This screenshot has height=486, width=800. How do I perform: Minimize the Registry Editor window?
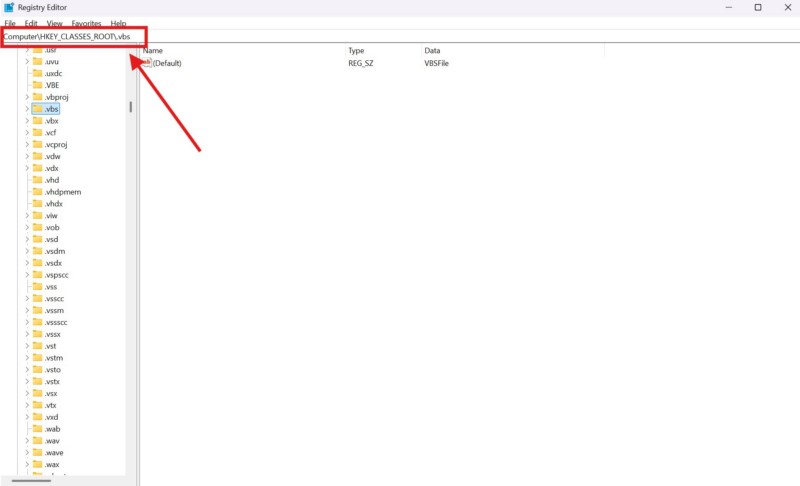click(729, 7)
